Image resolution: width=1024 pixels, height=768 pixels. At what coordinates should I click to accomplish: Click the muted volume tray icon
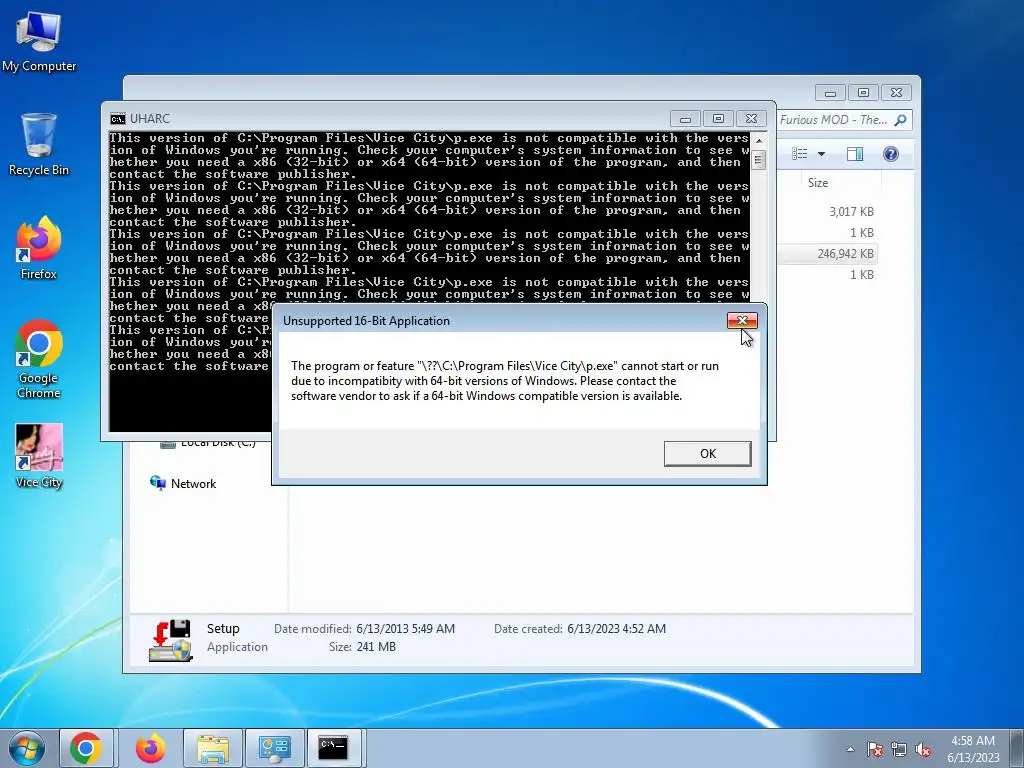[x=923, y=749]
